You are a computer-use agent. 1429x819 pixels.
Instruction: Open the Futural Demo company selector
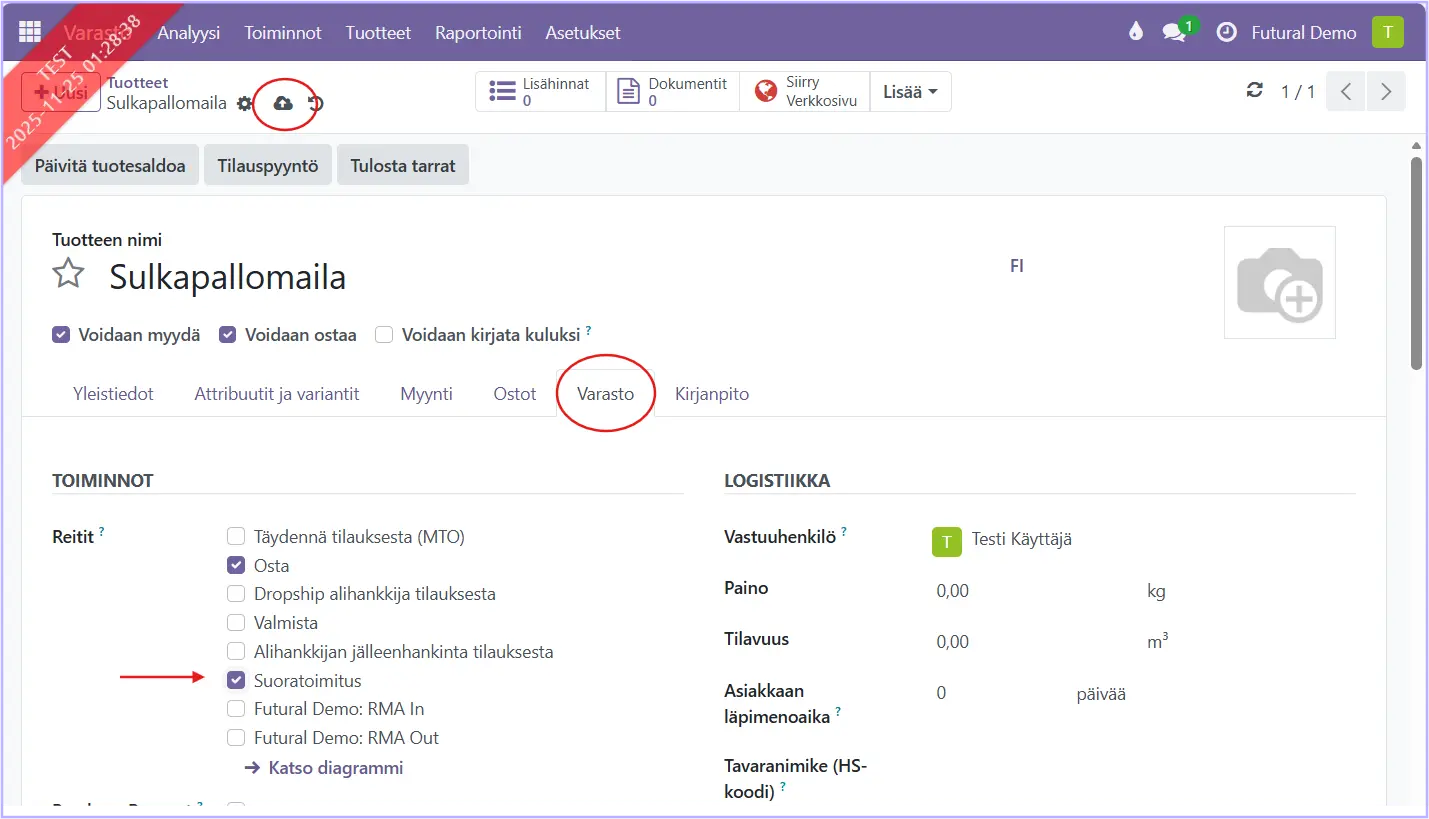pos(1303,32)
